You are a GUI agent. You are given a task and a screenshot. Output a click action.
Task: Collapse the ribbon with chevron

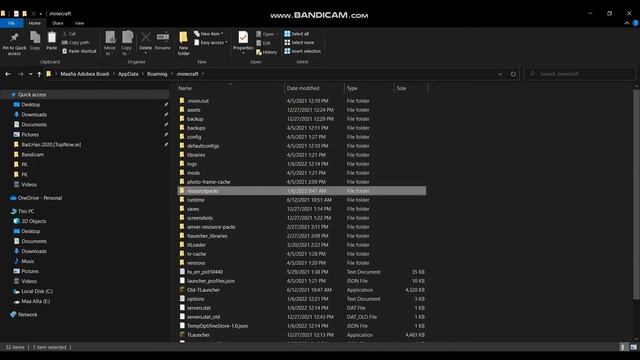click(627, 23)
